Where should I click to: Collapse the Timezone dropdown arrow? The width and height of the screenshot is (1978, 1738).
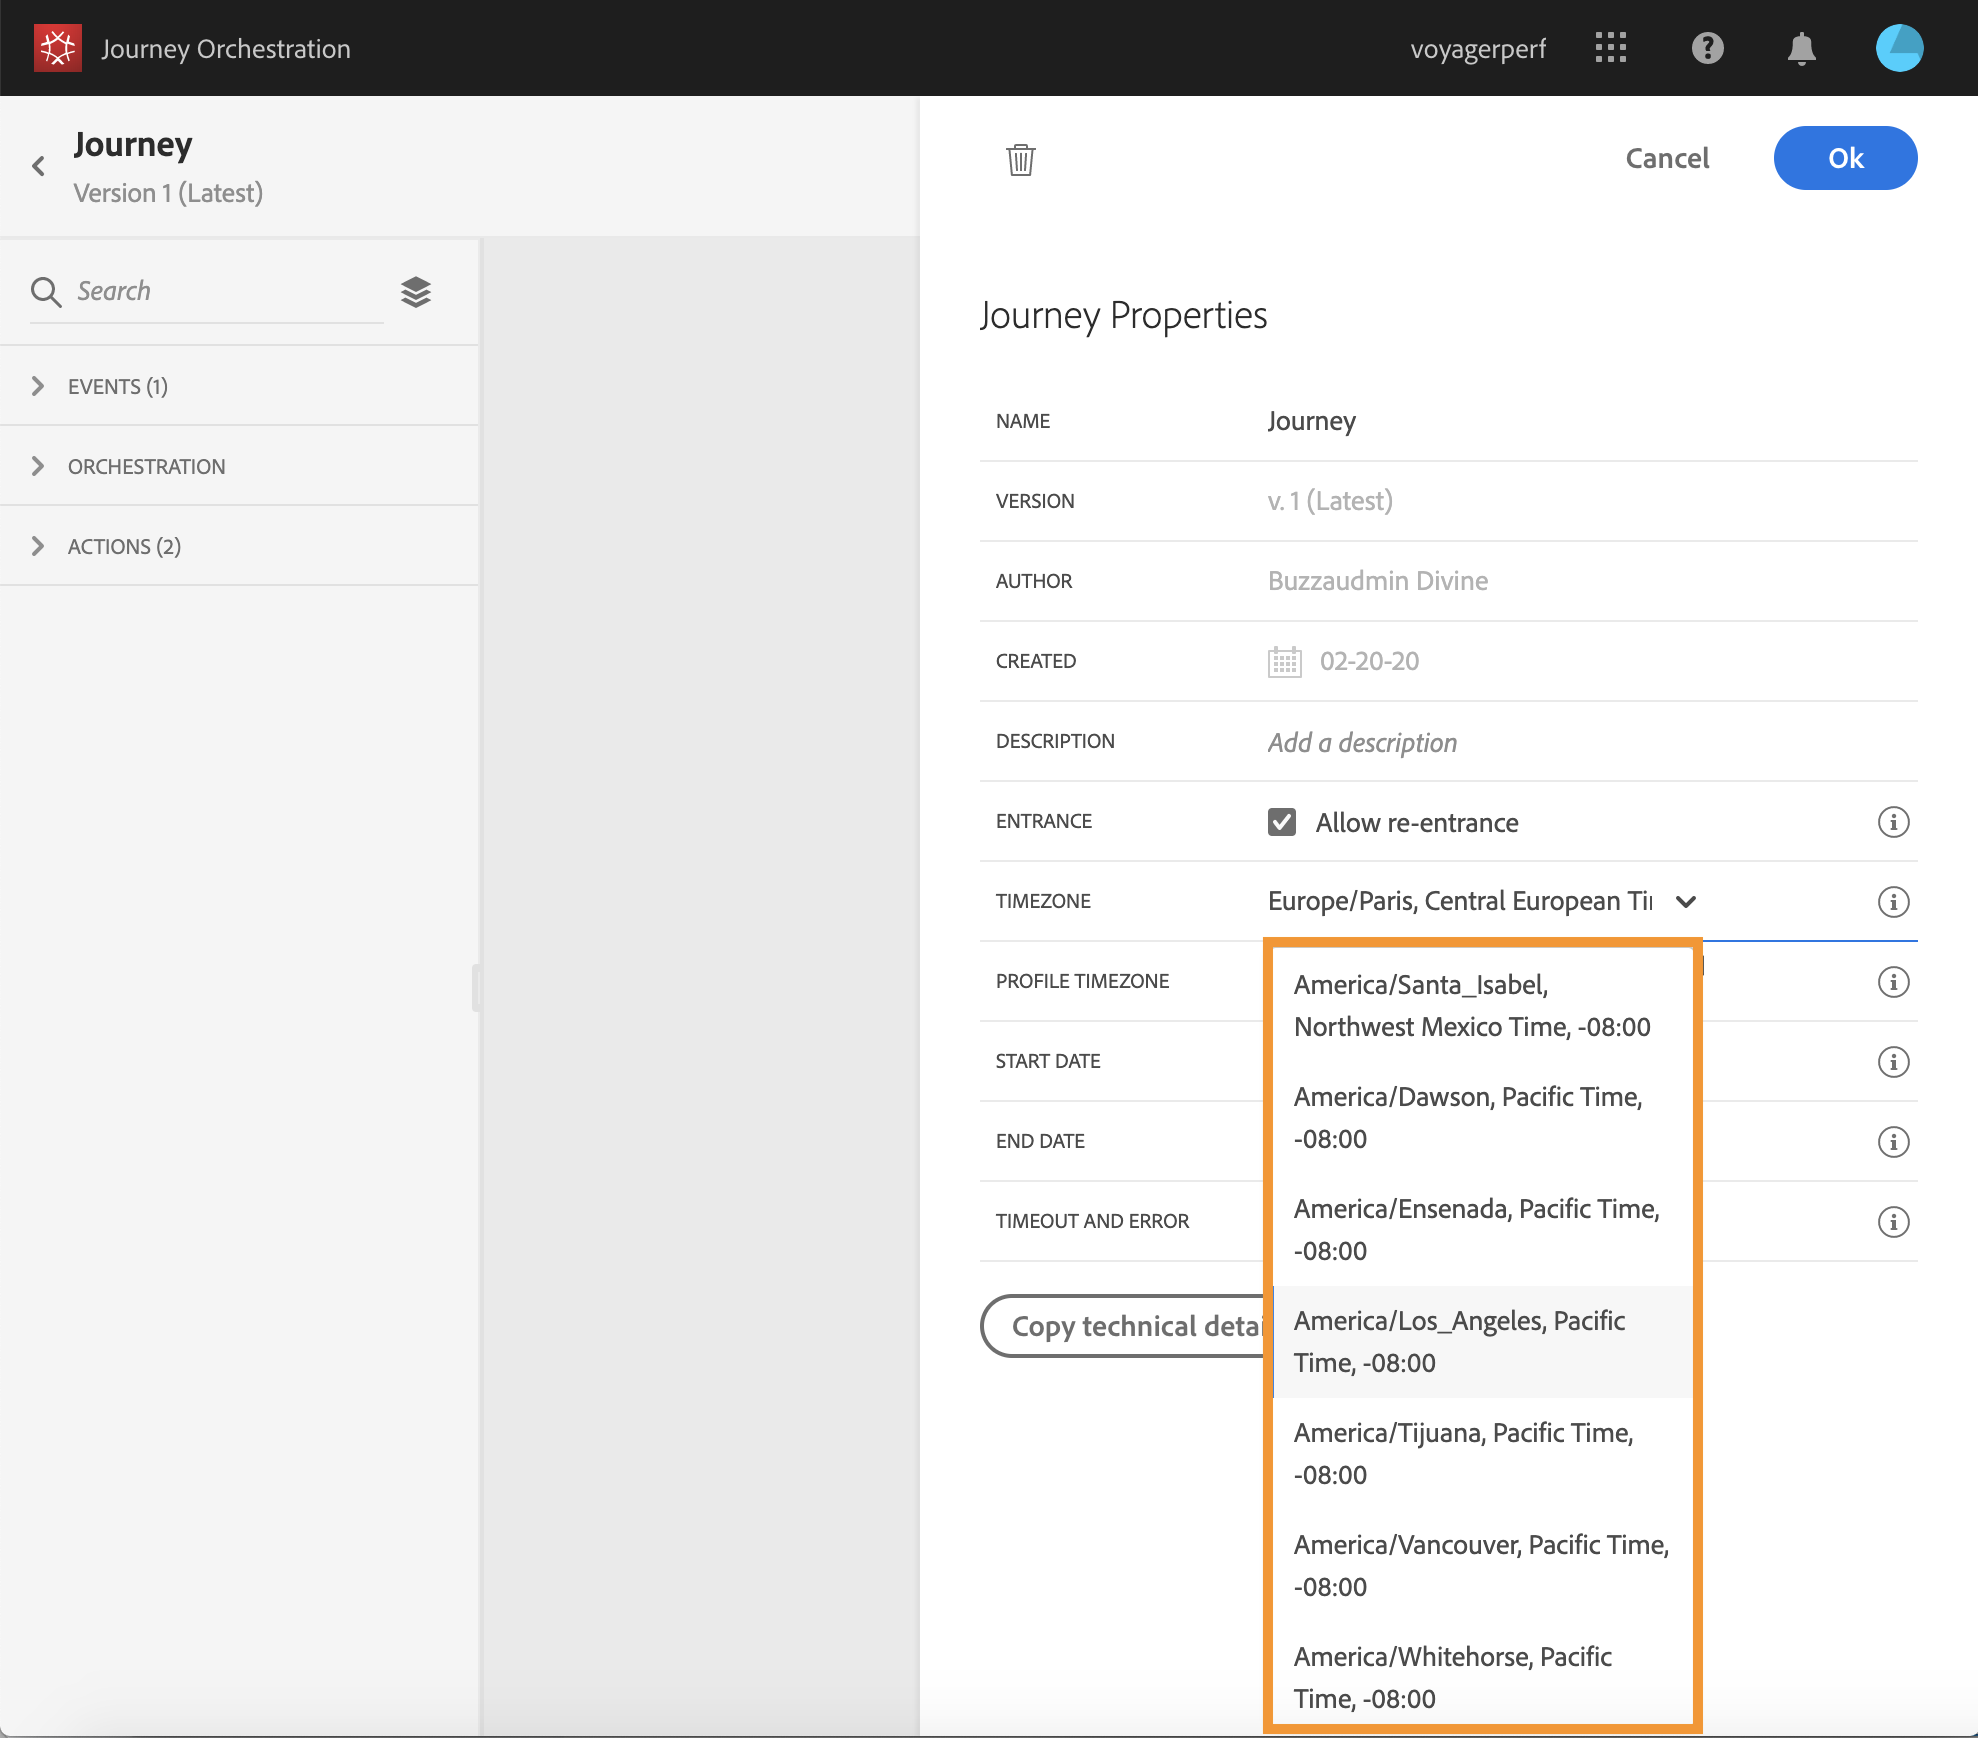tap(1686, 902)
